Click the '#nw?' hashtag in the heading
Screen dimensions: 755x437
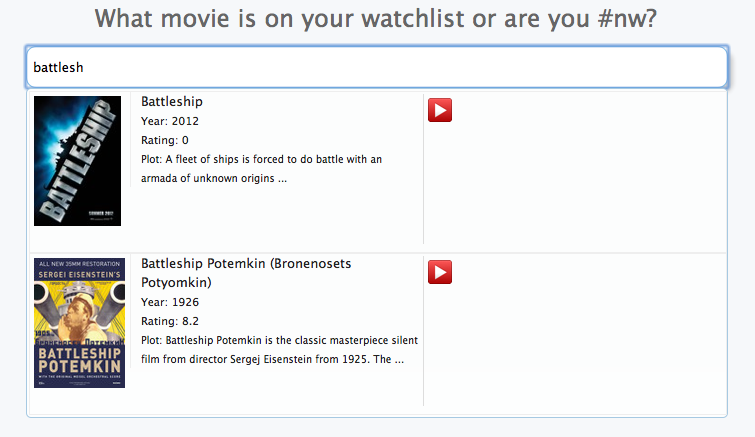tap(627, 19)
